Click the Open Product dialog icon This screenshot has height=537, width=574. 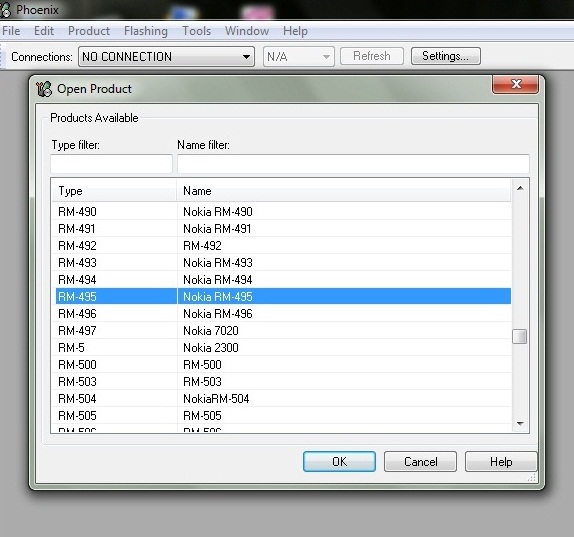tap(44, 89)
